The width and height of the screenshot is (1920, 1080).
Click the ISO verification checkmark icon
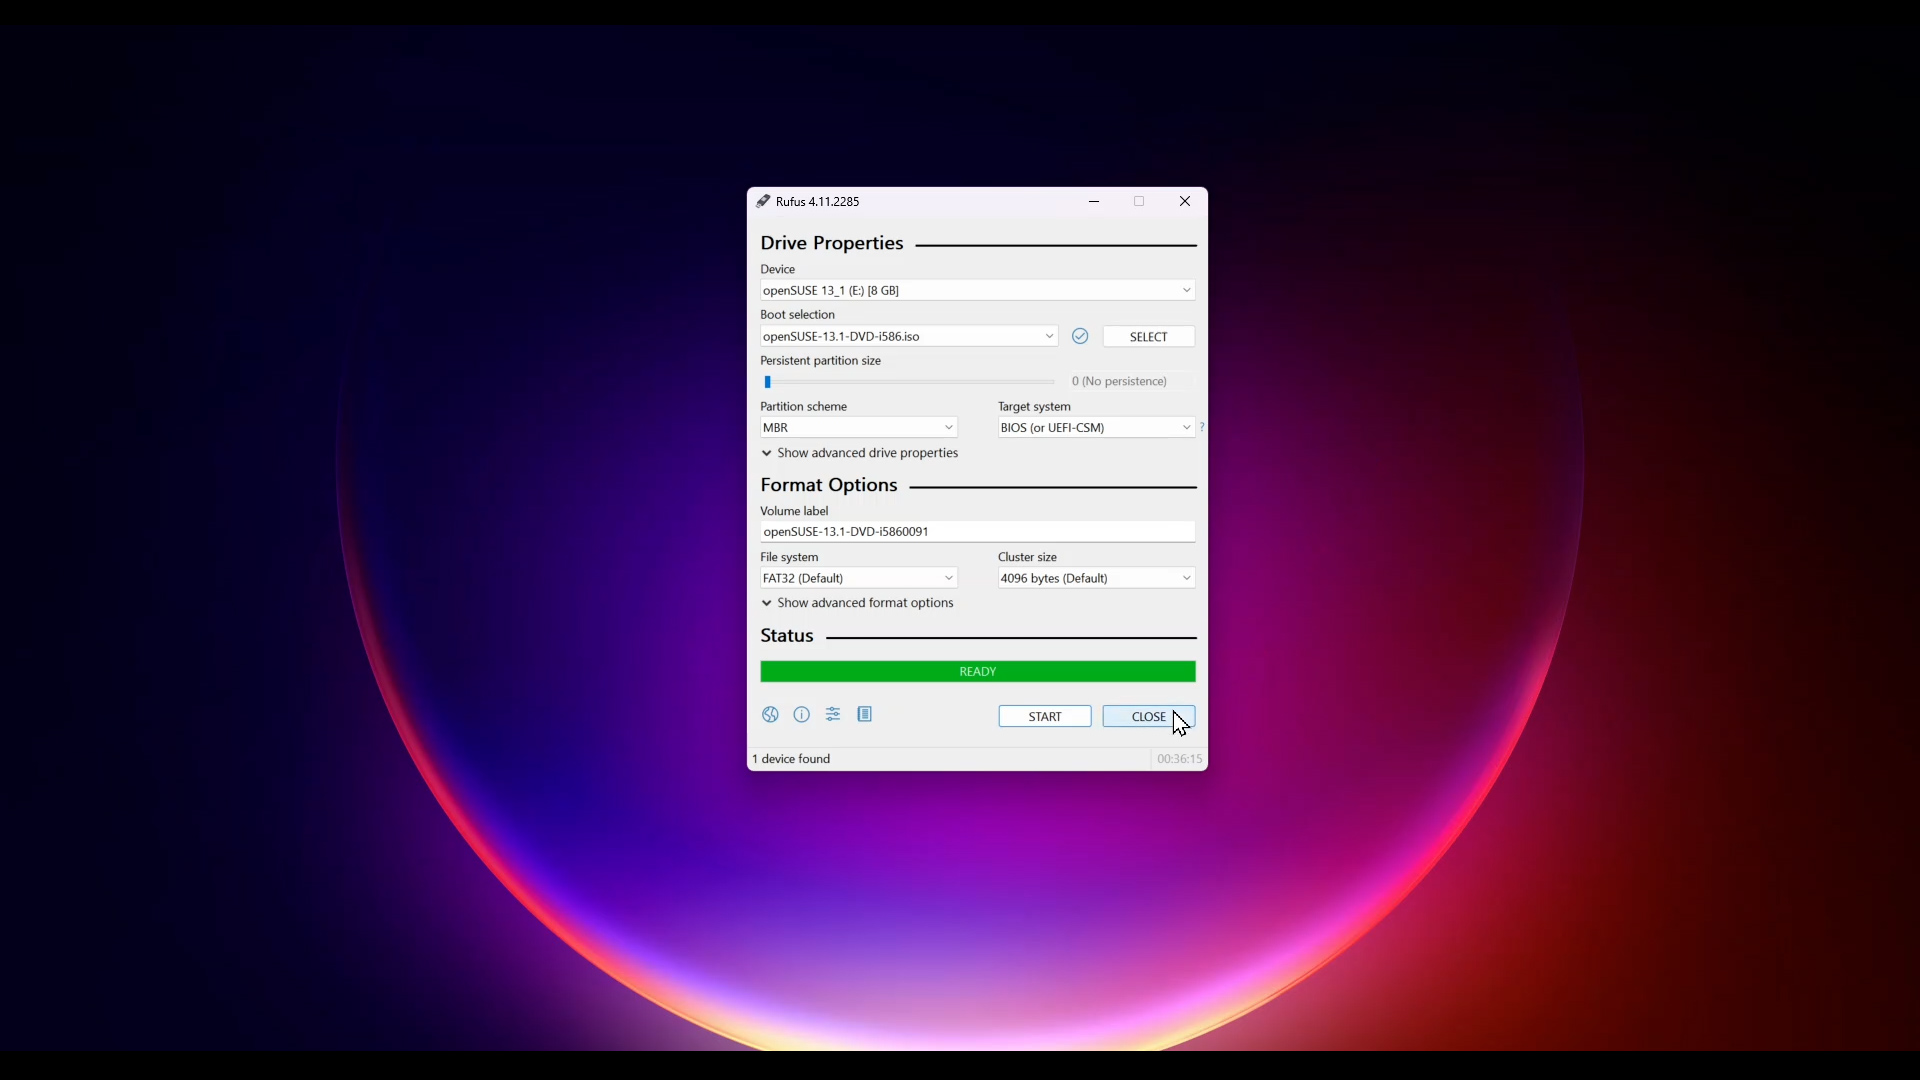[1080, 336]
